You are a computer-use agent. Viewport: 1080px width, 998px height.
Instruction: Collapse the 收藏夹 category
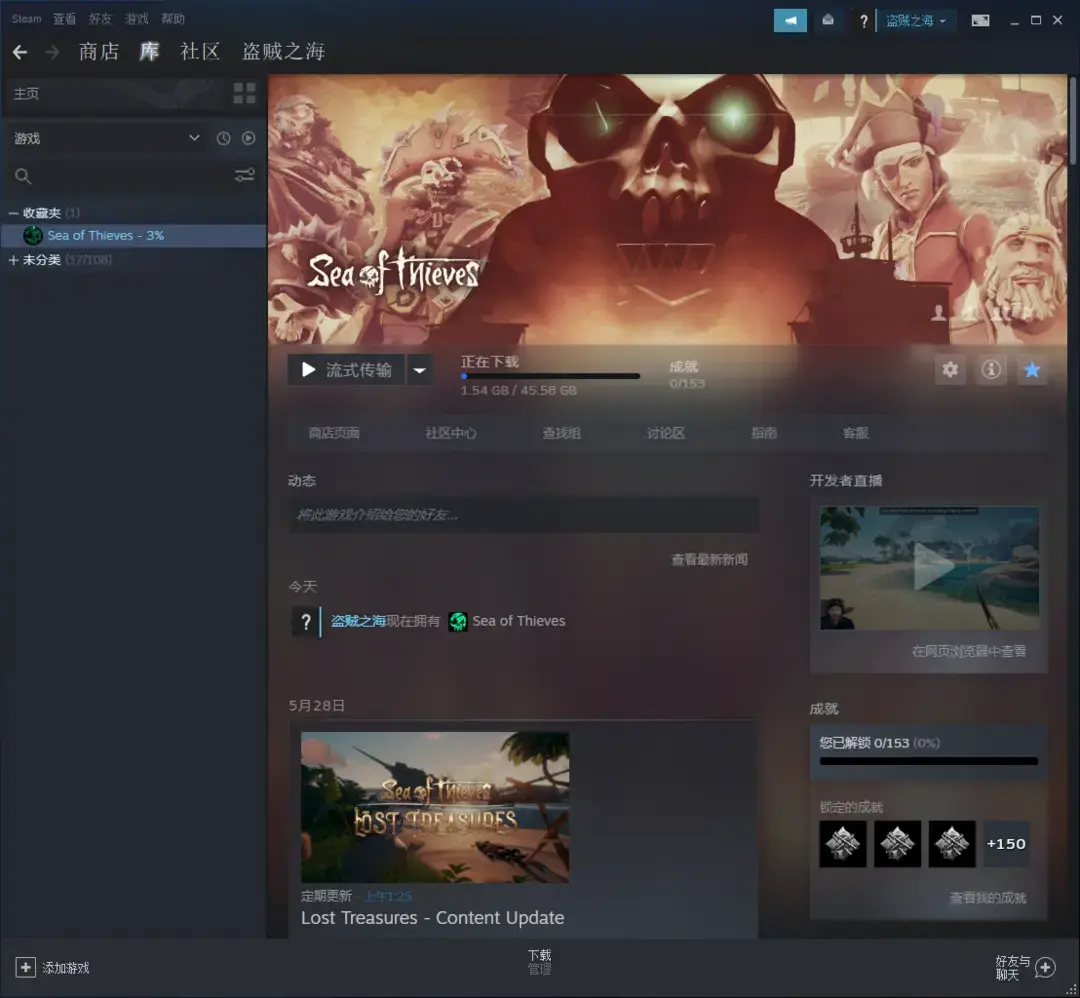click(13, 214)
